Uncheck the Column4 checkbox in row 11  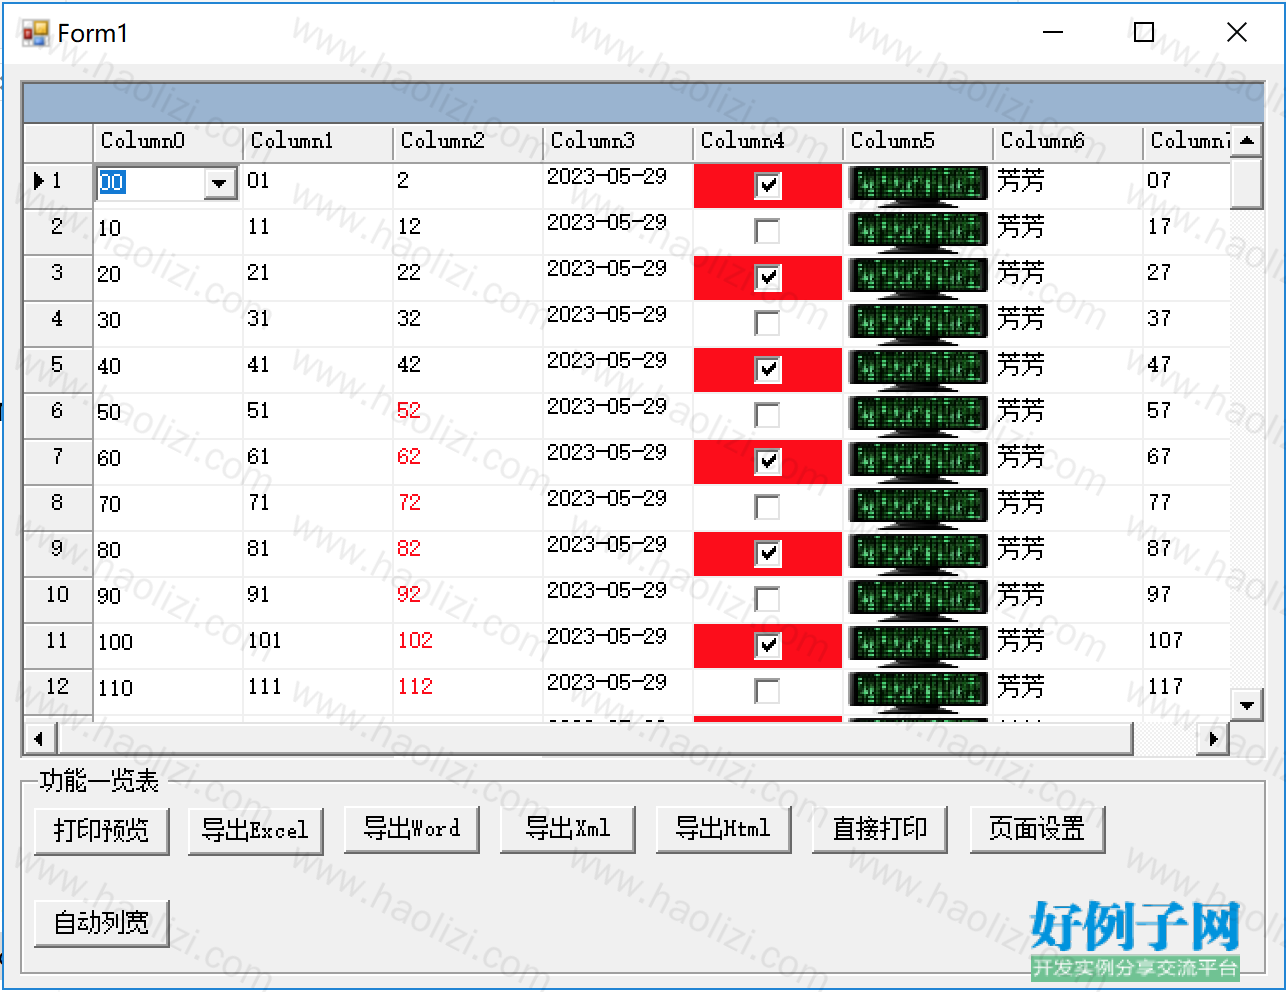point(767,645)
